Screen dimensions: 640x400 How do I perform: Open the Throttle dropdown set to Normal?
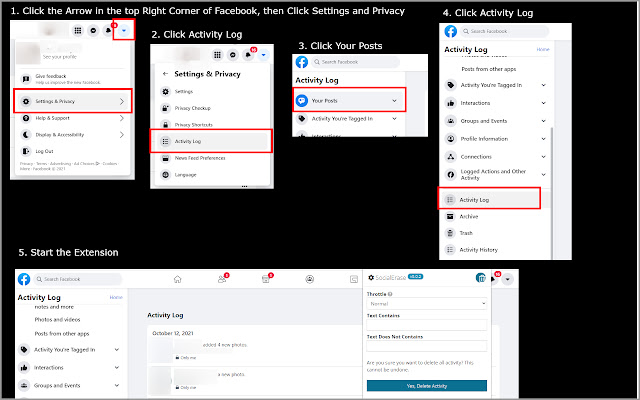coord(427,304)
